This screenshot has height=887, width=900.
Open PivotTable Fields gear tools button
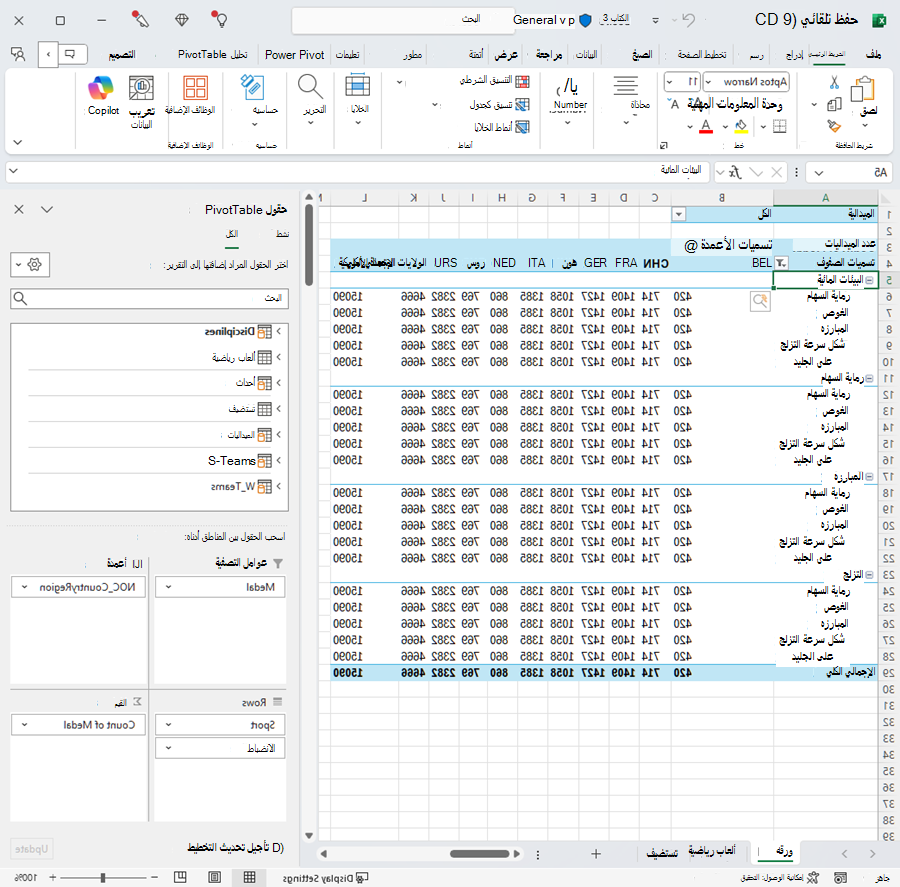coord(30,265)
